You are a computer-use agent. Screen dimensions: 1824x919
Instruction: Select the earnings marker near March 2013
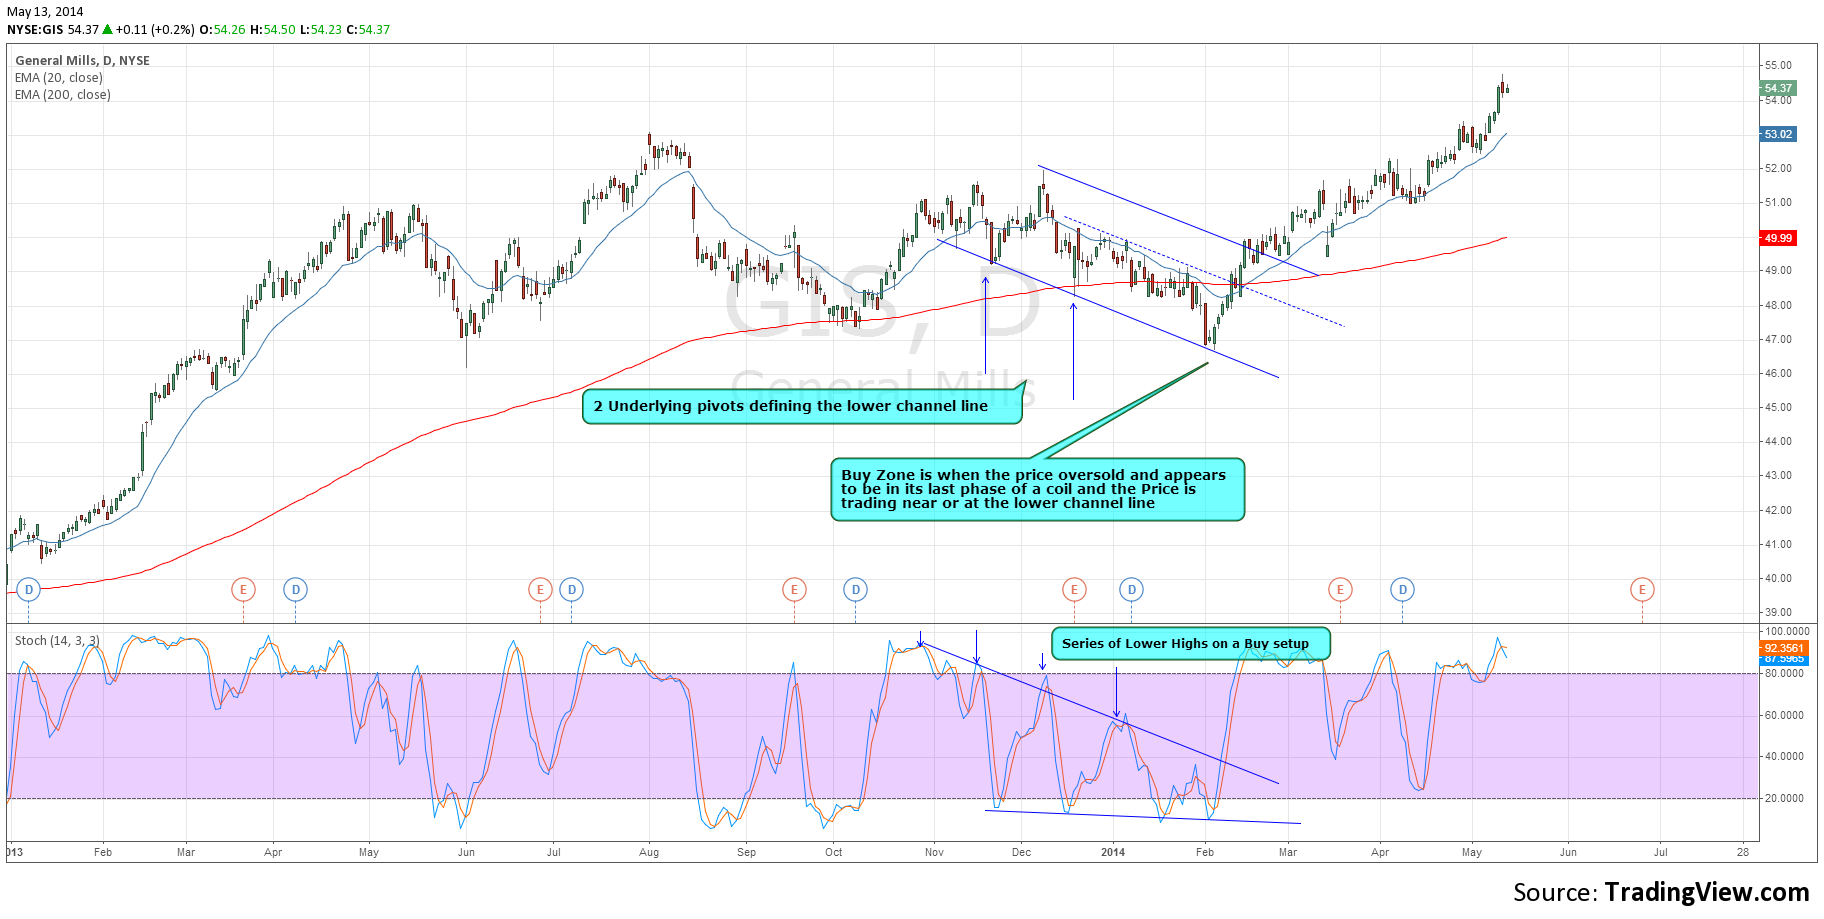(x=243, y=590)
